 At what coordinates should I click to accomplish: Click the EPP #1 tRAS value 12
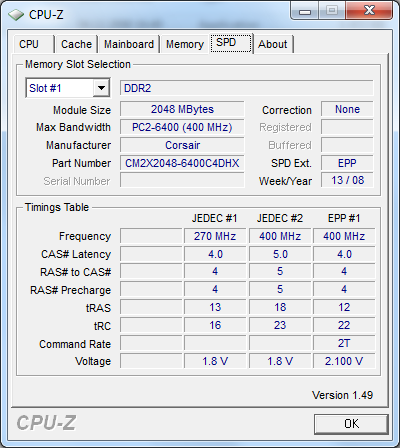(344, 307)
